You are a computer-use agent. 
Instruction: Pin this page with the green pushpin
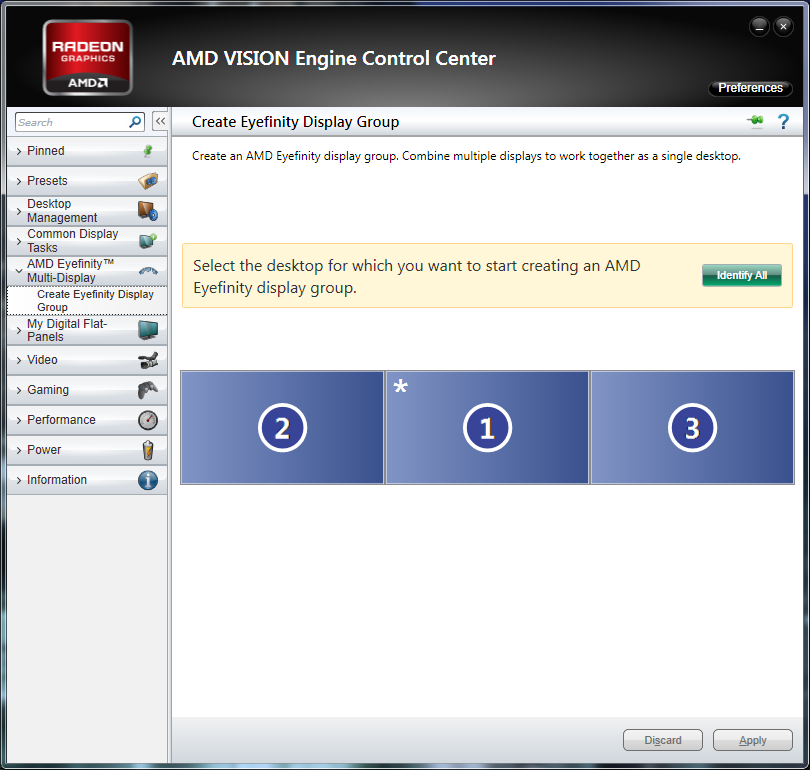point(755,121)
